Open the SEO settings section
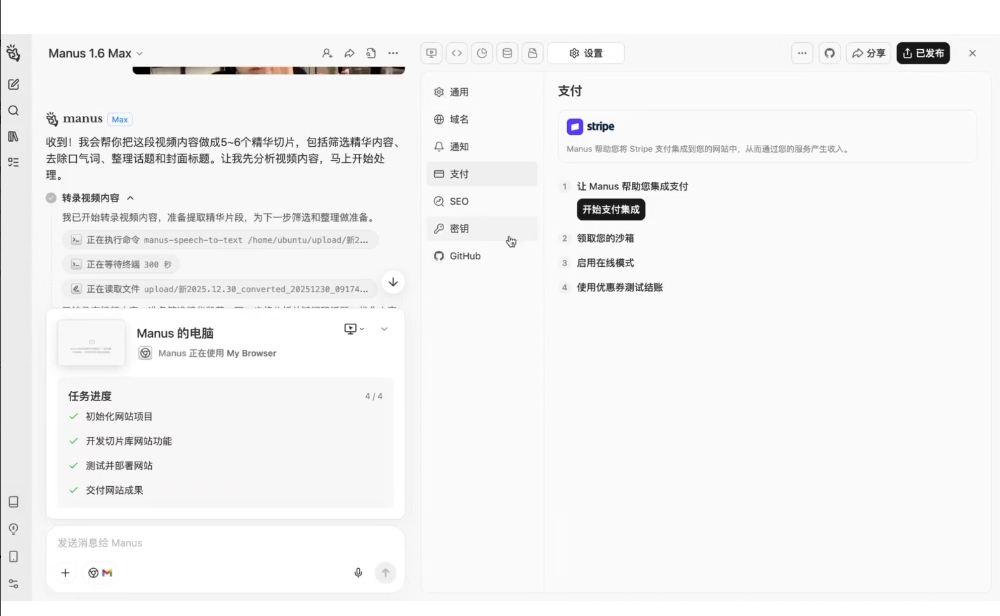Image resolution: width=1000 pixels, height=616 pixels. (461, 201)
